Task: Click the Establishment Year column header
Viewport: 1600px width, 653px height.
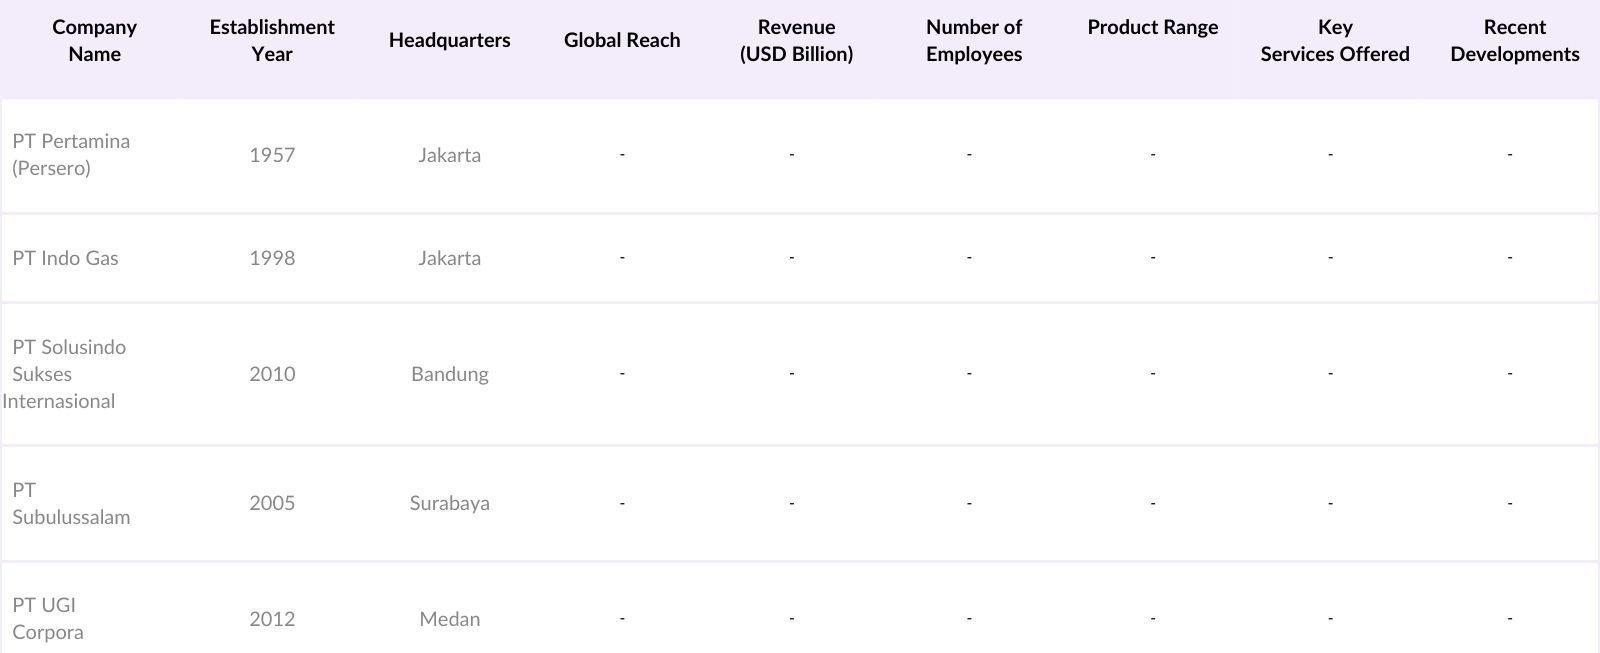Action: pos(272,41)
